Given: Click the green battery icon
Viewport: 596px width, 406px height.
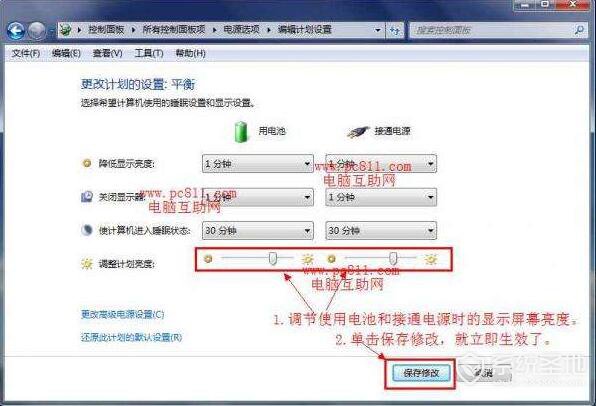Looking at the screenshot, I should tap(241, 132).
